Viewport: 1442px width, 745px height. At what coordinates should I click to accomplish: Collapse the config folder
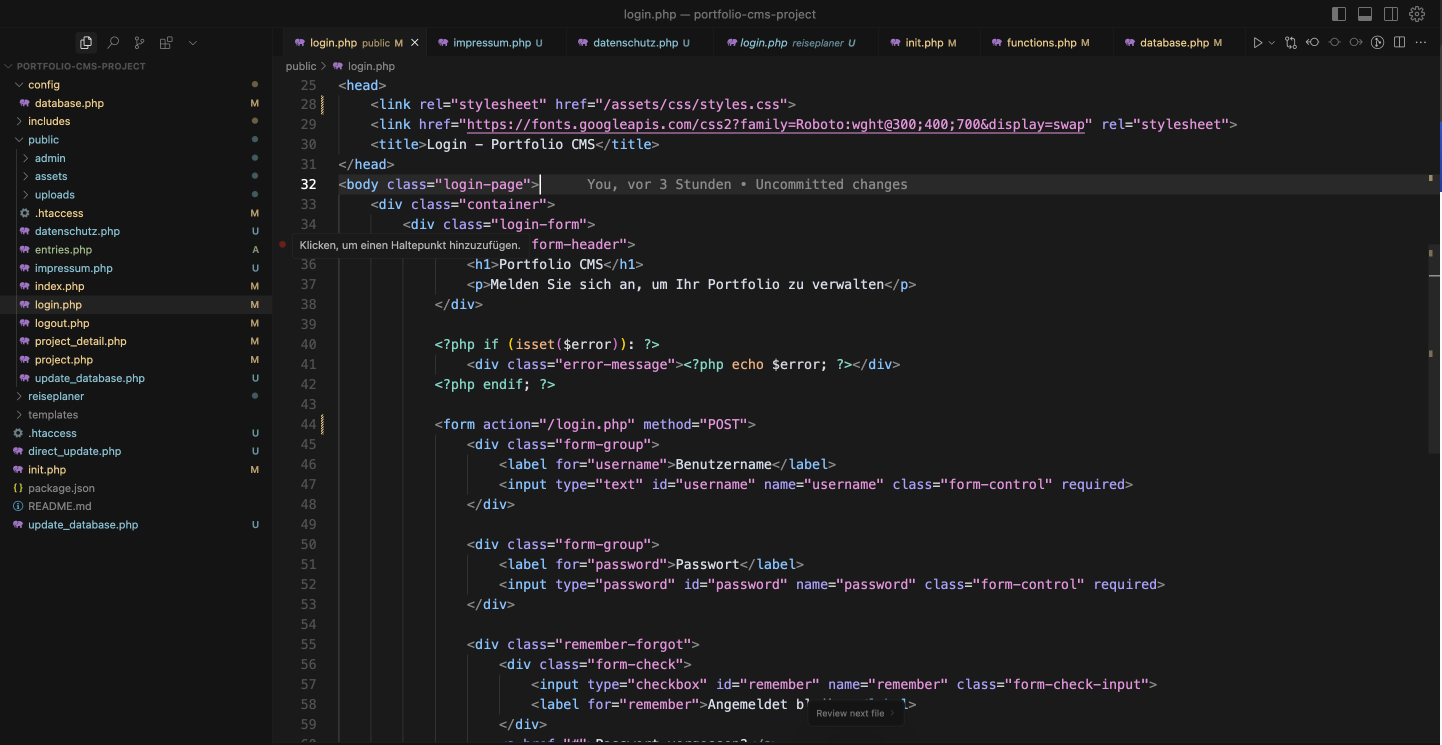point(44,85)
